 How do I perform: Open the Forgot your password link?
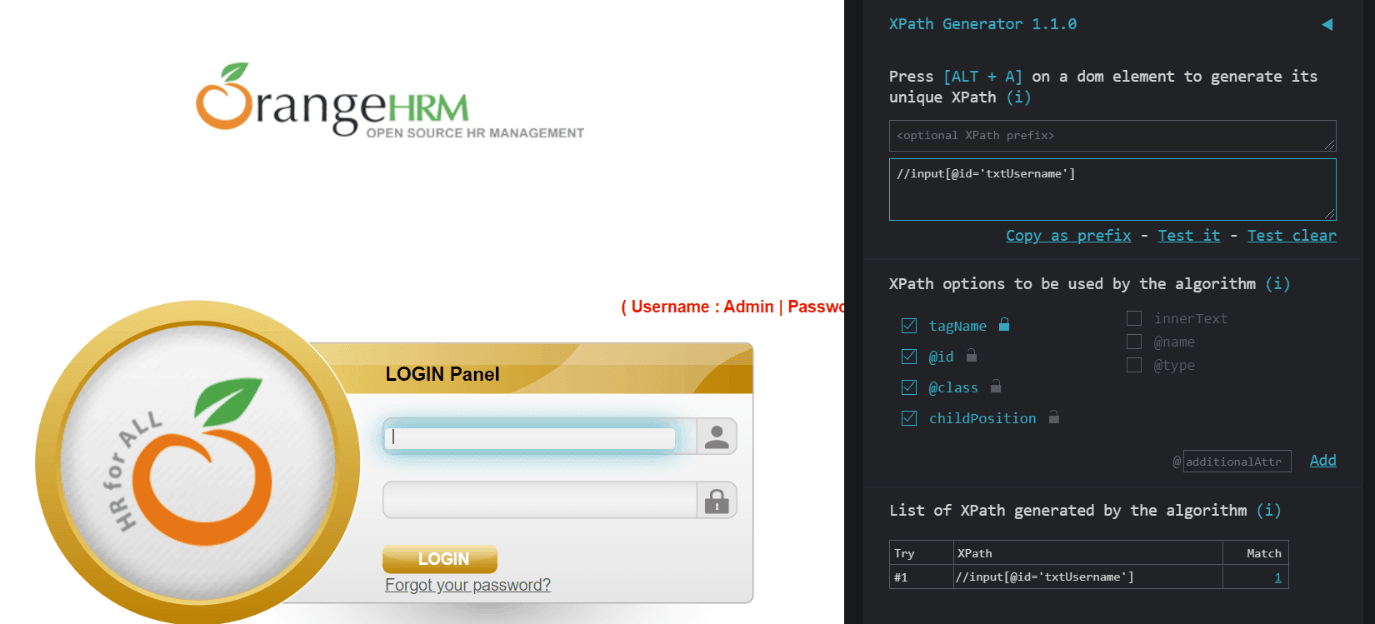(x=467, y=585)
